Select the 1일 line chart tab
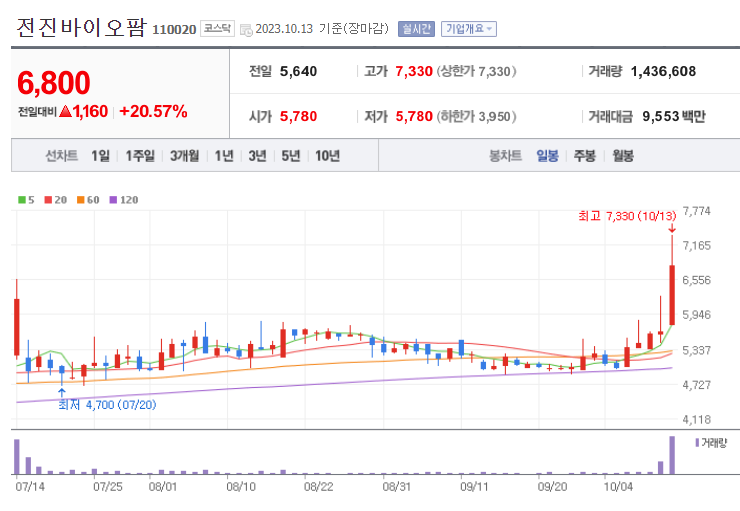The width and height of the screenshot is (740, 511). point(101,156)
